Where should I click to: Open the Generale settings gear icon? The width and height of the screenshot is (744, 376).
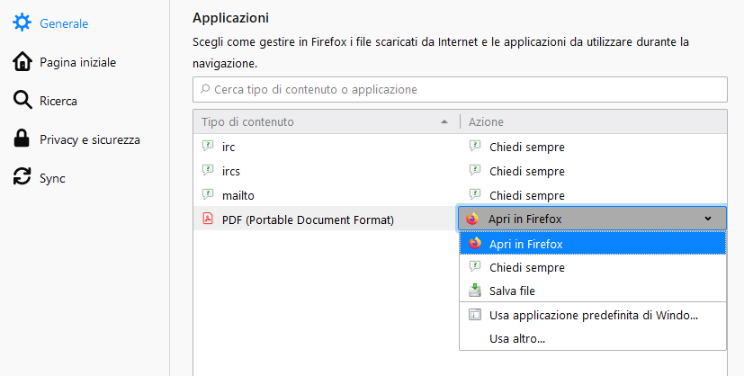tap(22, 23)
